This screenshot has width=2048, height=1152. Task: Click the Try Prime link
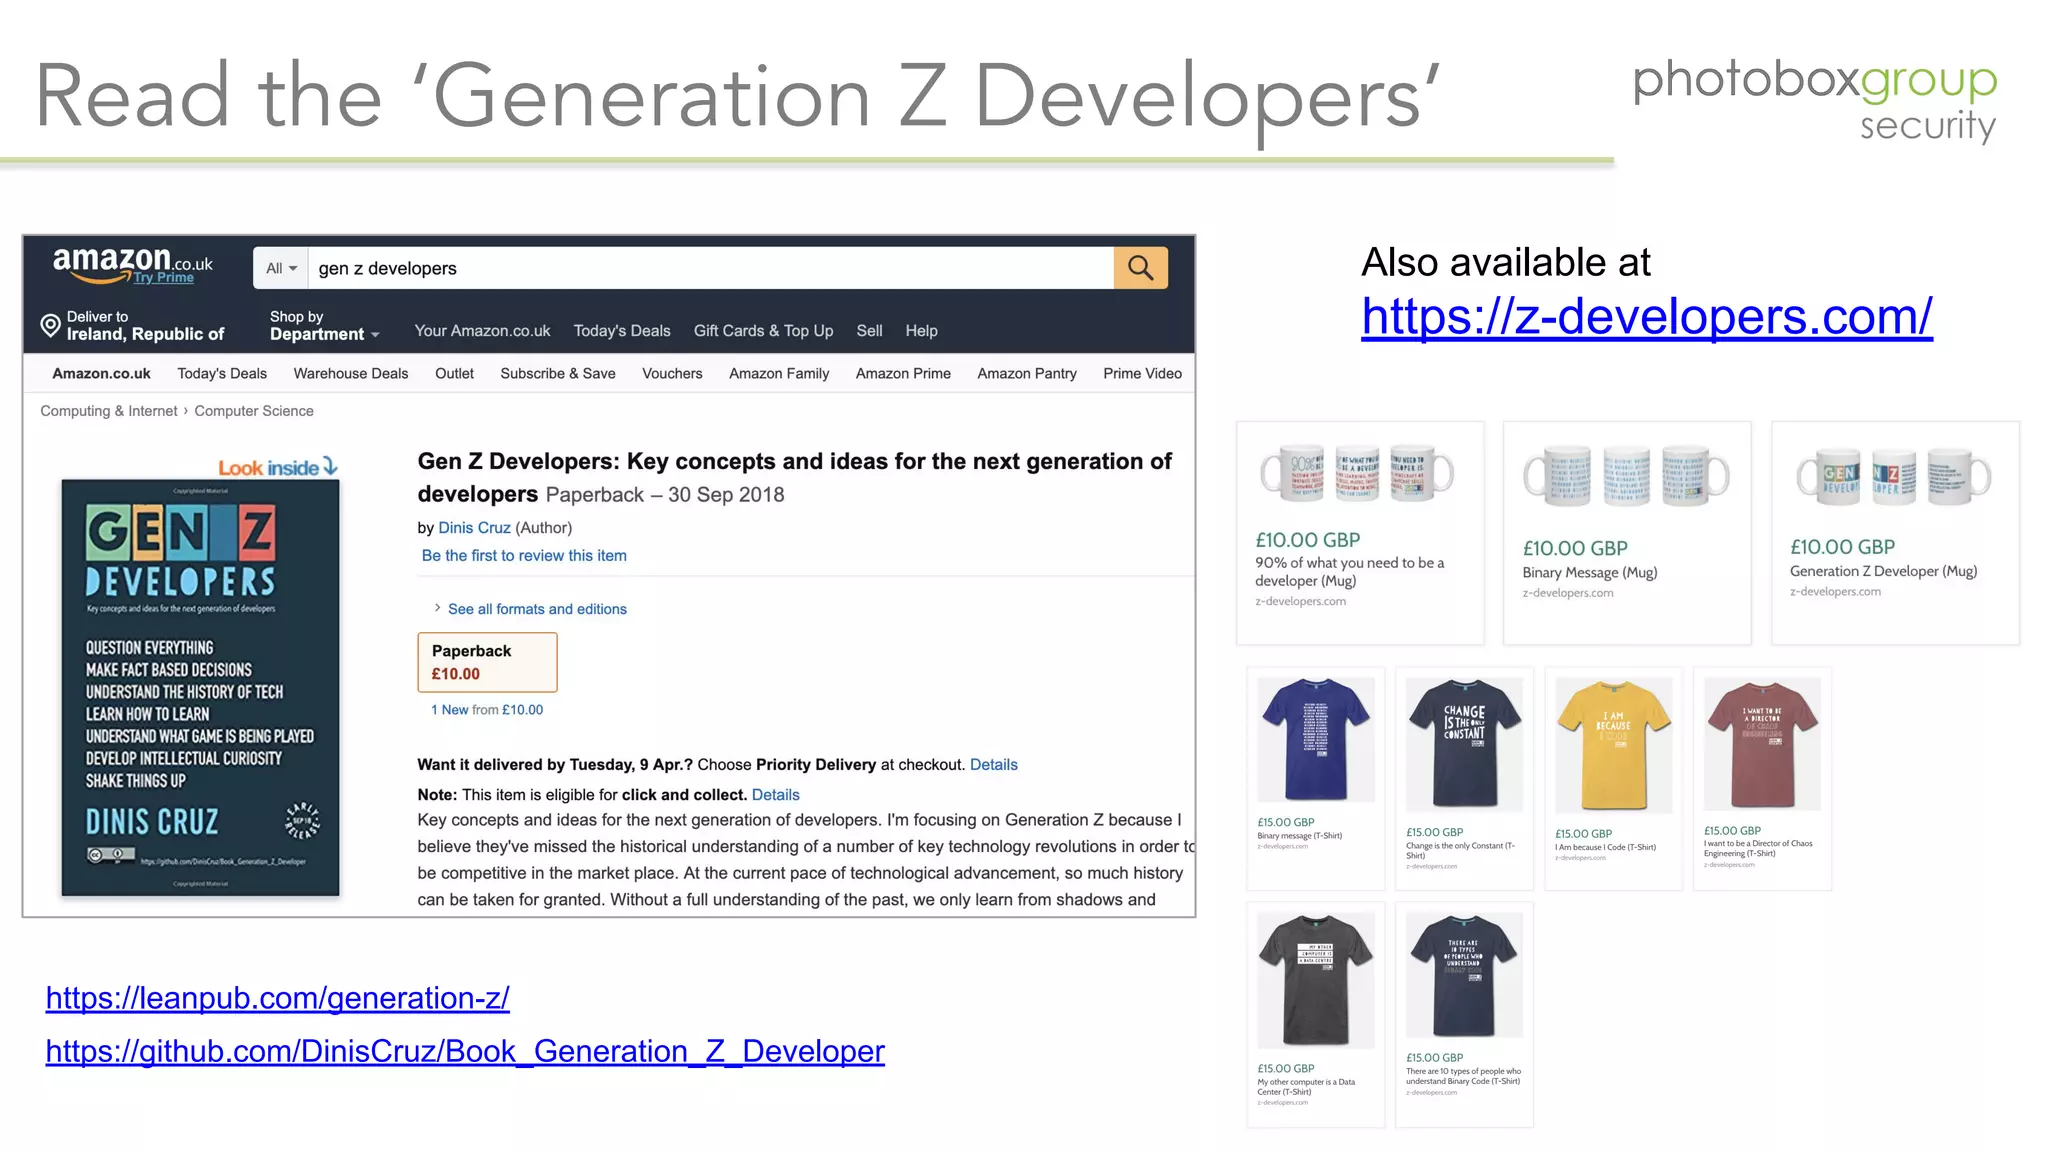coord(164,278)
